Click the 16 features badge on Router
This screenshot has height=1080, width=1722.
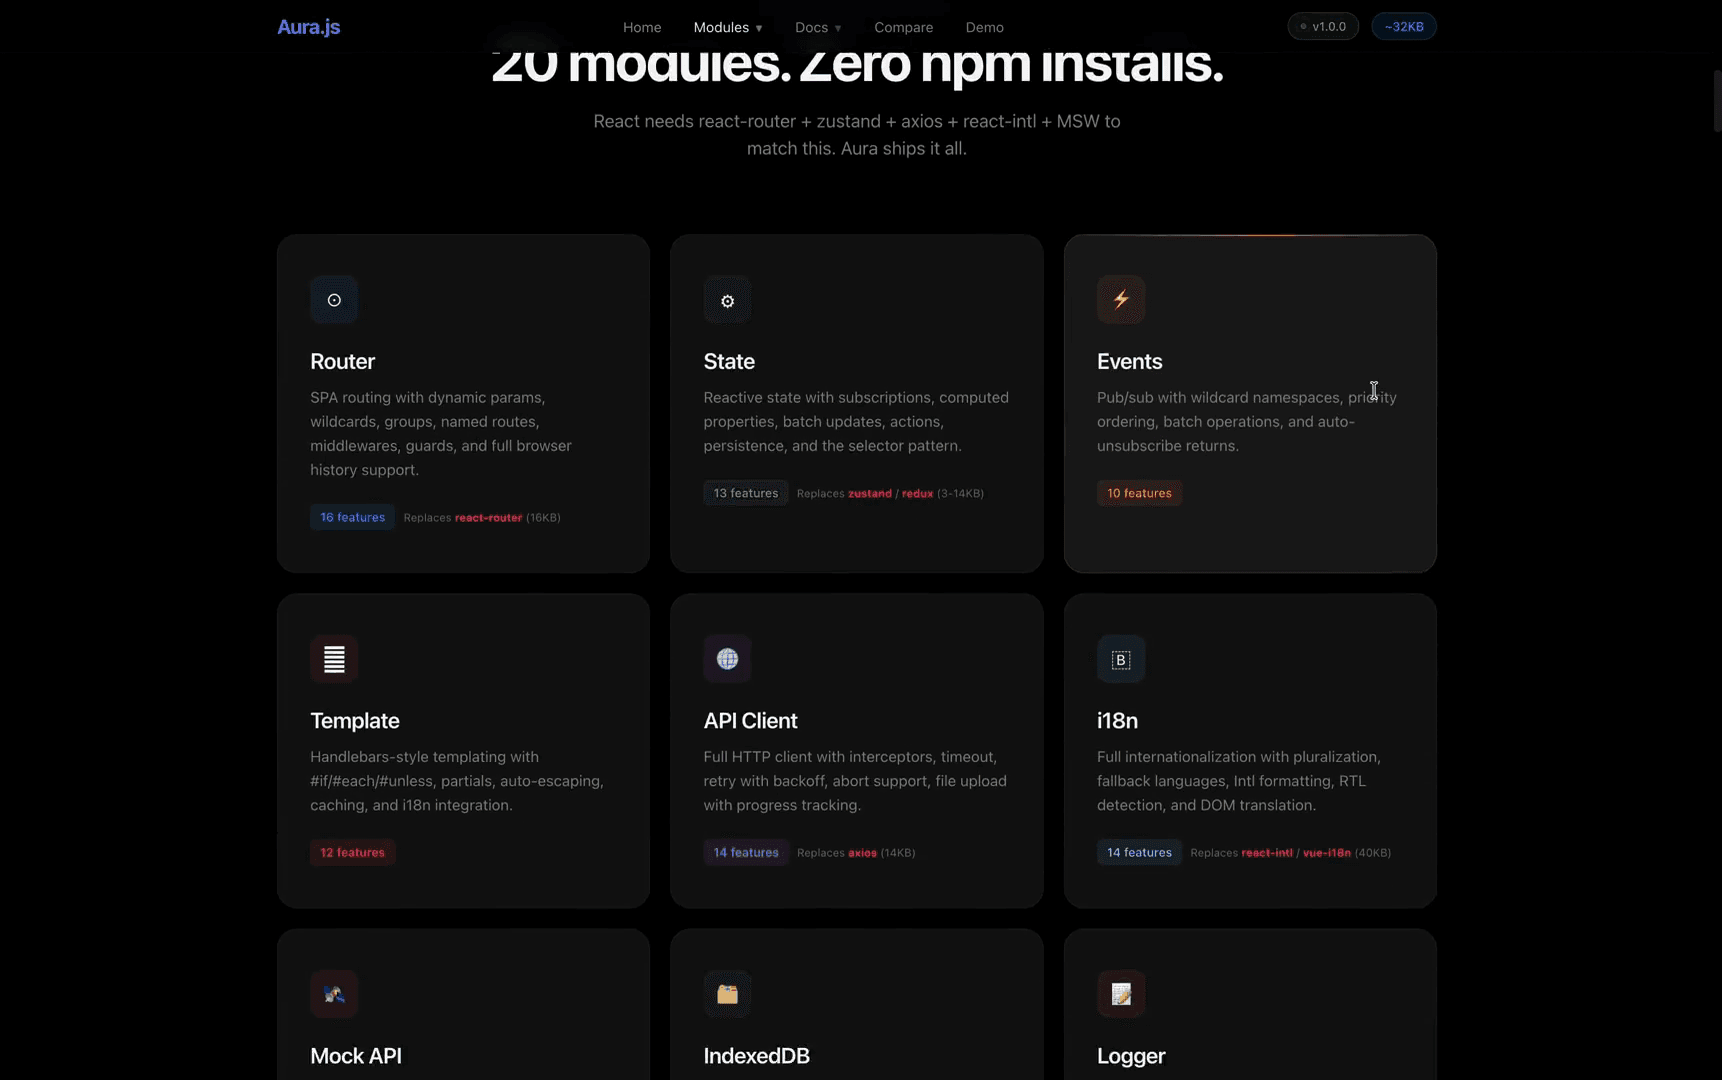click(352, 517)
